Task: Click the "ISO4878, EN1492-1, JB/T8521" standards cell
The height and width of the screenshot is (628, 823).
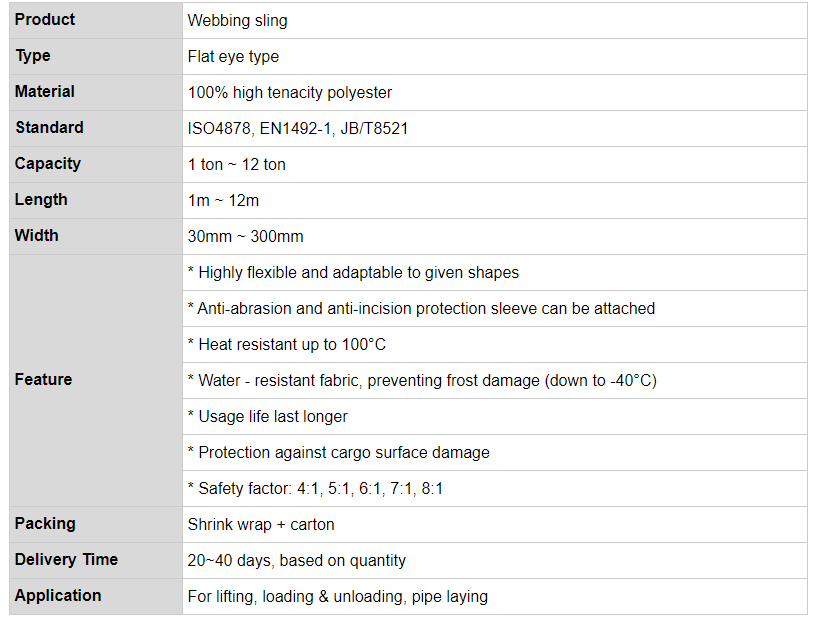Action: point(298,129)
